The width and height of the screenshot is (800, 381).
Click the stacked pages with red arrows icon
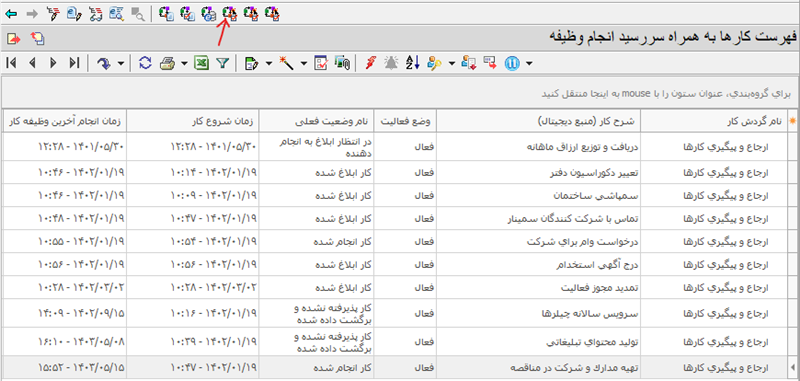pos(38,38)
